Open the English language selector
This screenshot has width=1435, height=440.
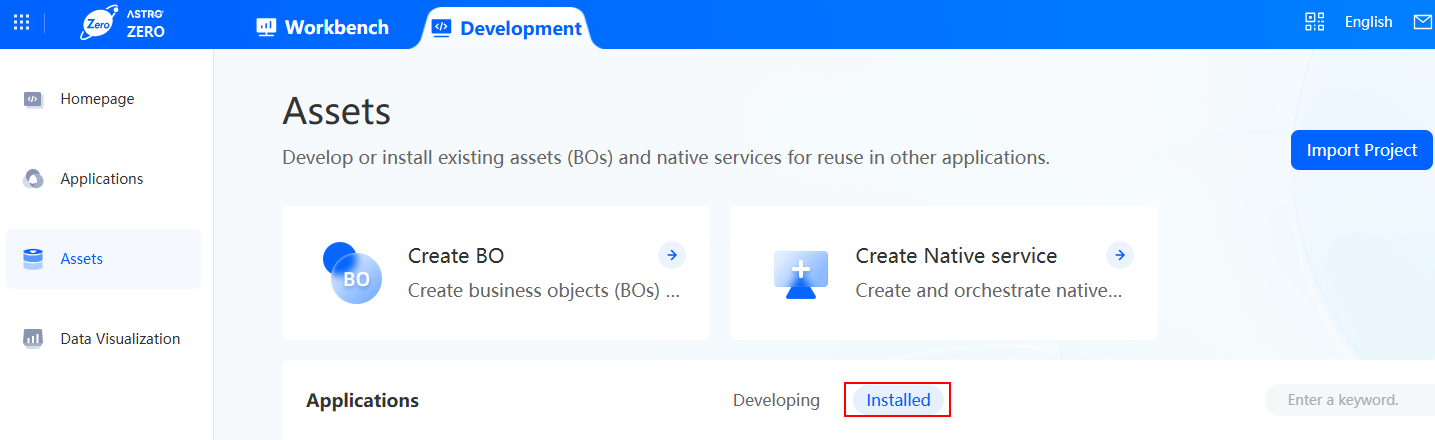(1368, 22)
